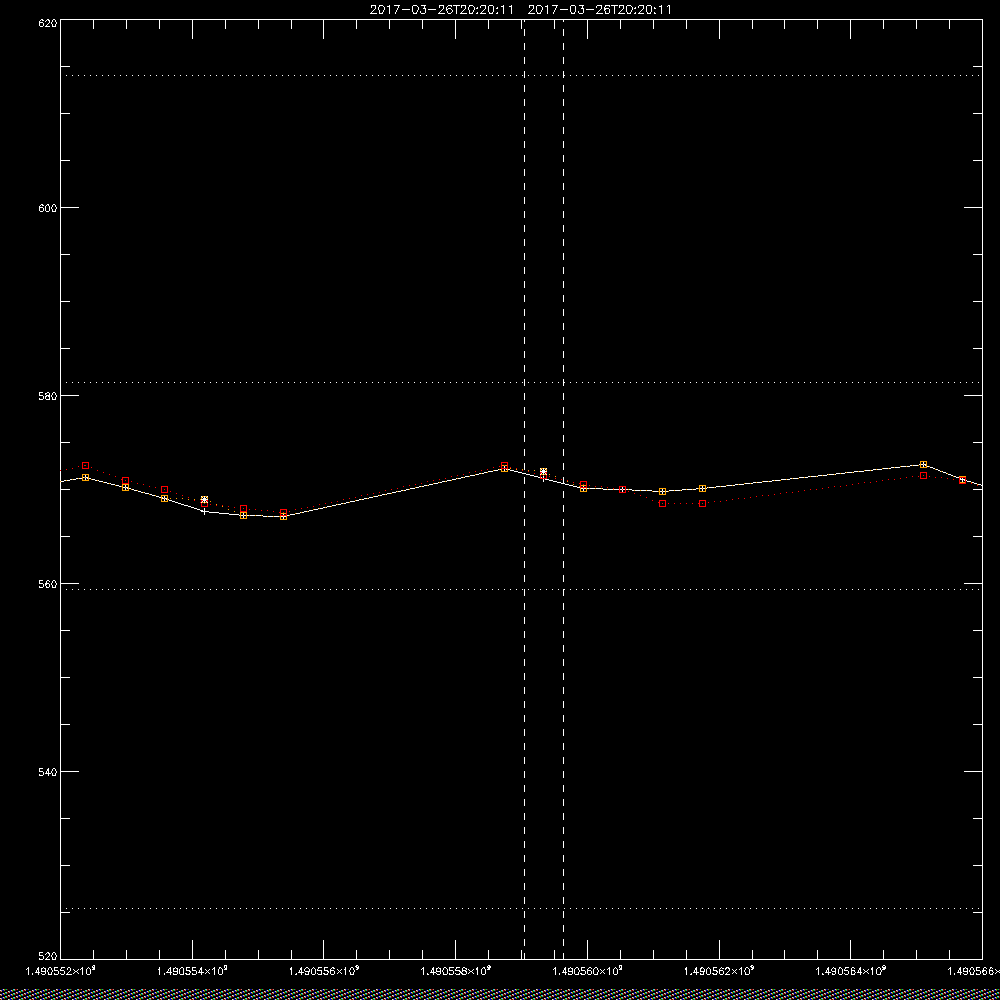Select the 560 y-axis label
The image size is (1000, 1000).
point(48,584)
